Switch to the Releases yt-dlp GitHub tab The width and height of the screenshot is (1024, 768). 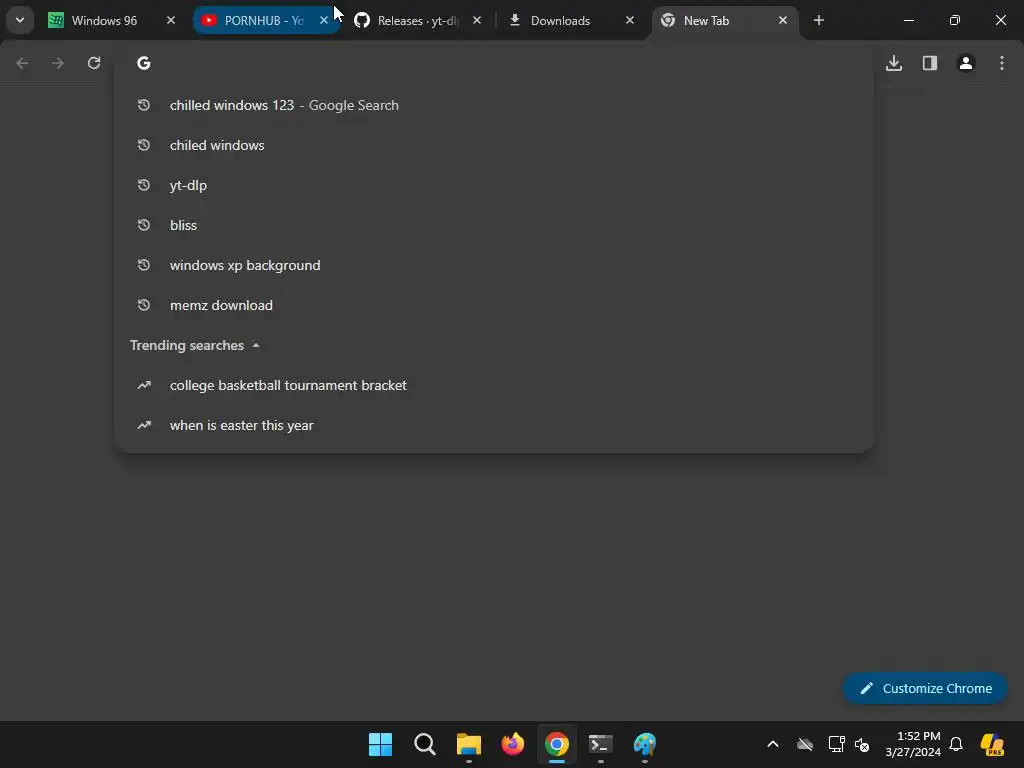417,20
